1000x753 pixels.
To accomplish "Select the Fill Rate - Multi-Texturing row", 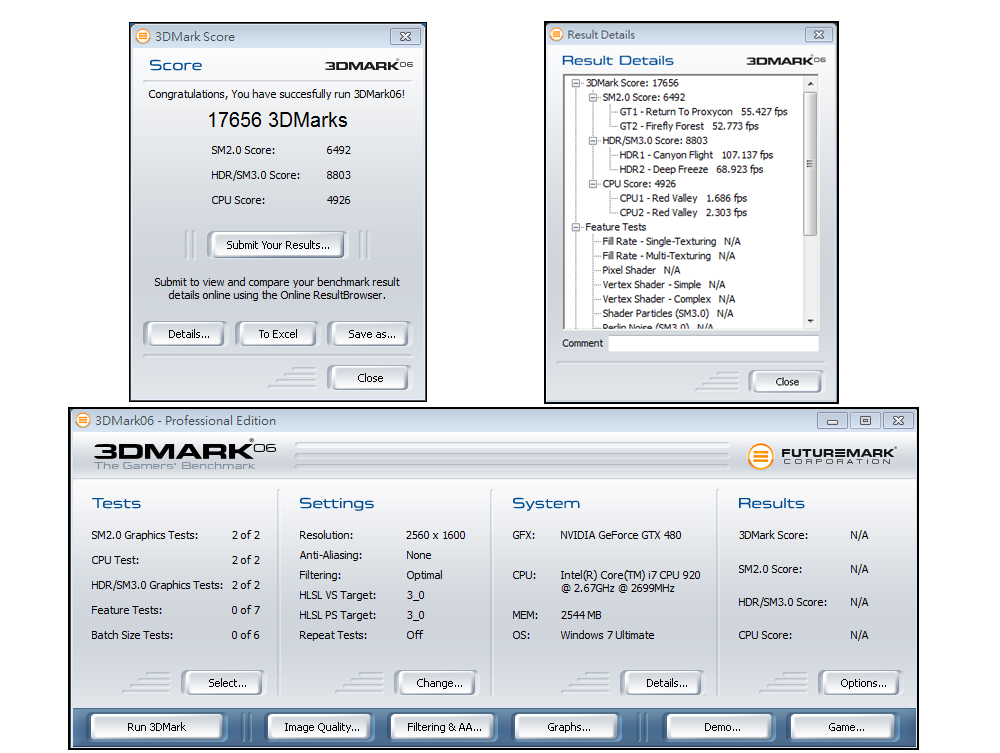I will pos(668,256).
